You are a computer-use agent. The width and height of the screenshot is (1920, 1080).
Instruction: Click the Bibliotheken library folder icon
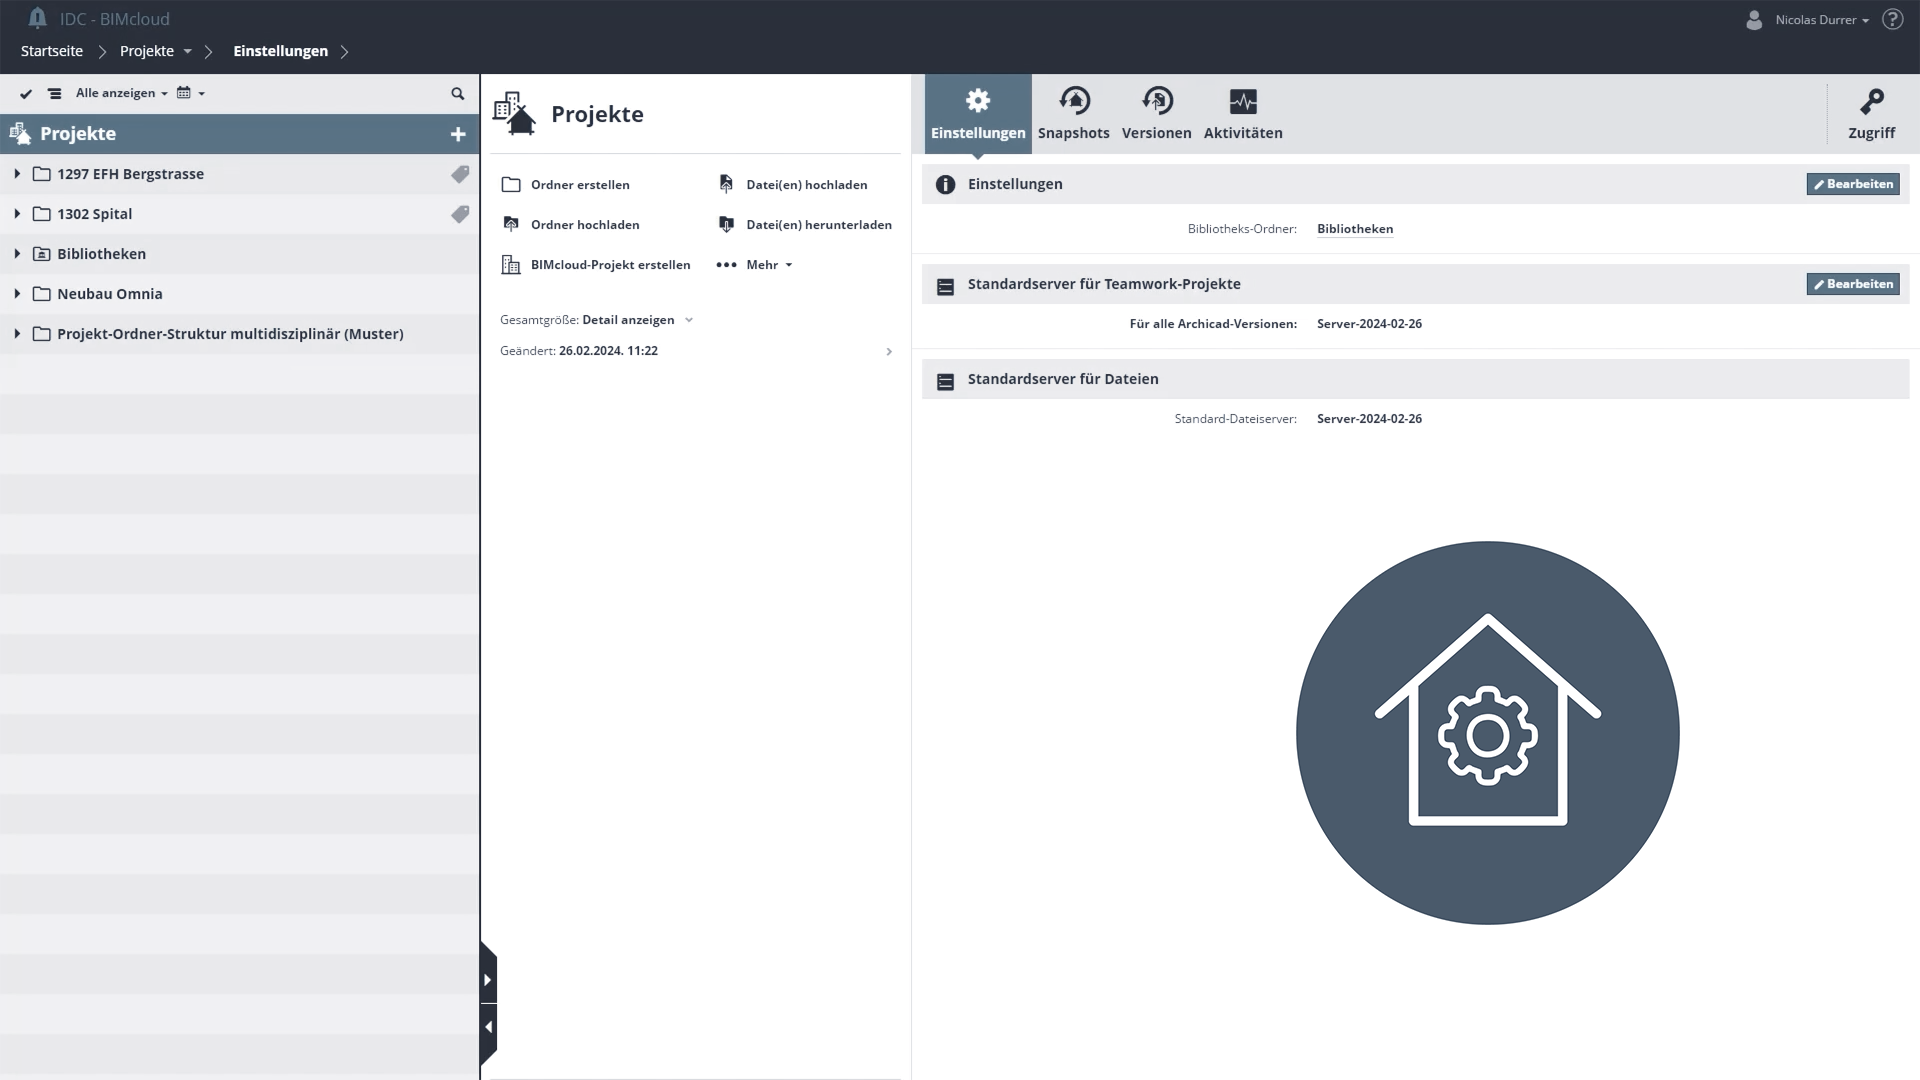42,254
